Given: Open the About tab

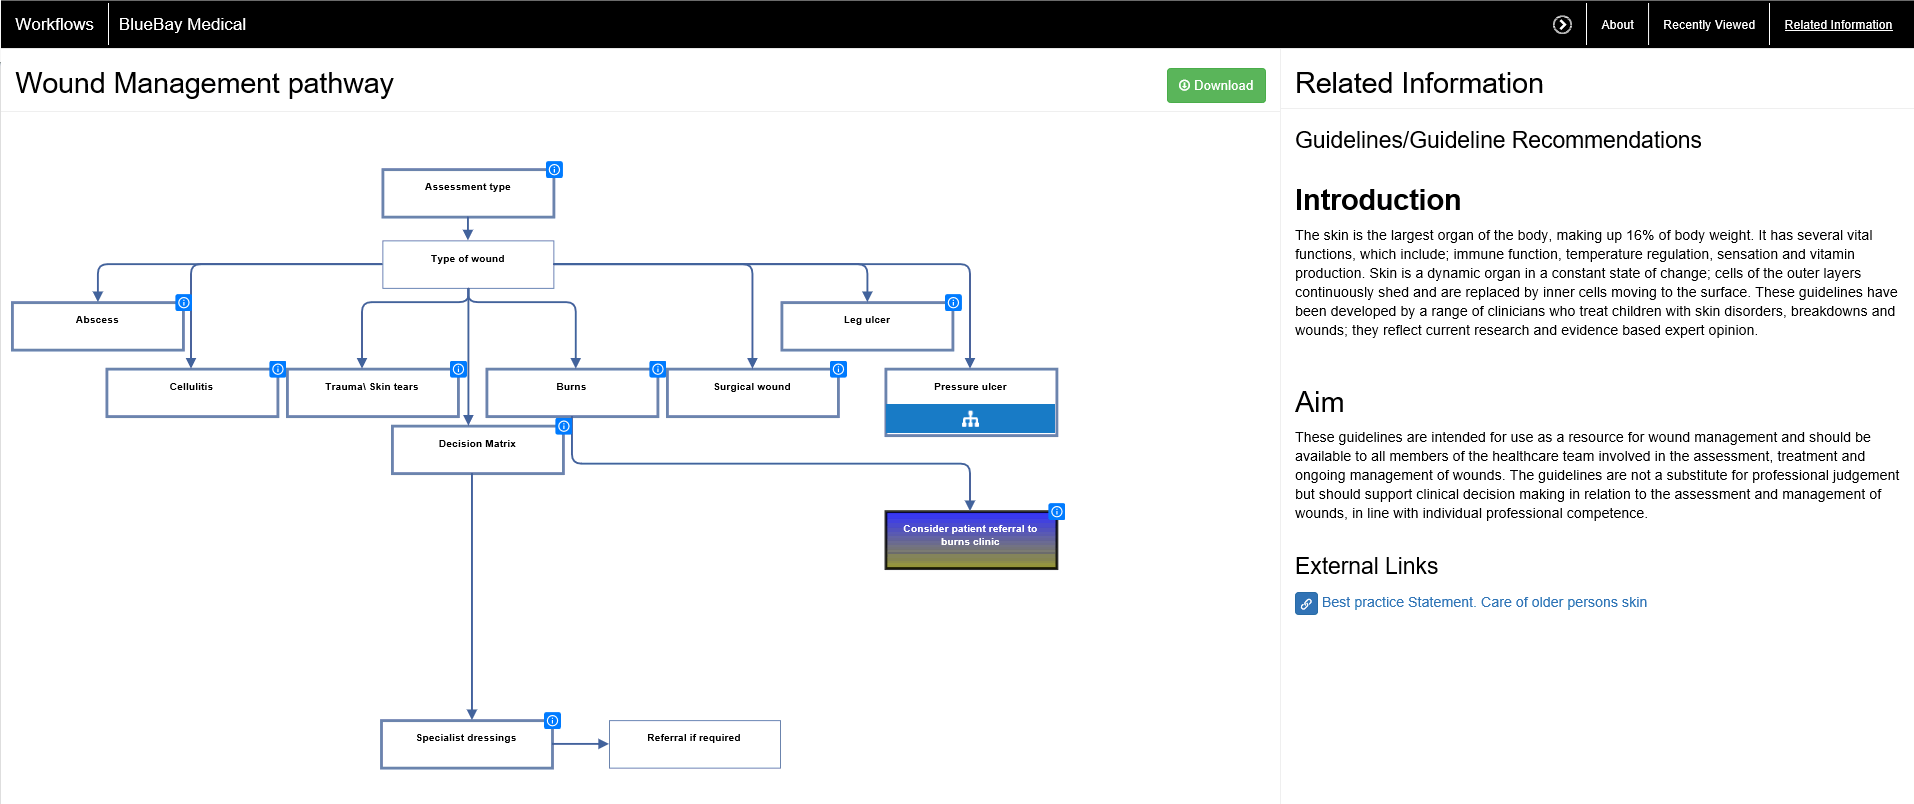Looking at the screenshot, I should 1617,25.
